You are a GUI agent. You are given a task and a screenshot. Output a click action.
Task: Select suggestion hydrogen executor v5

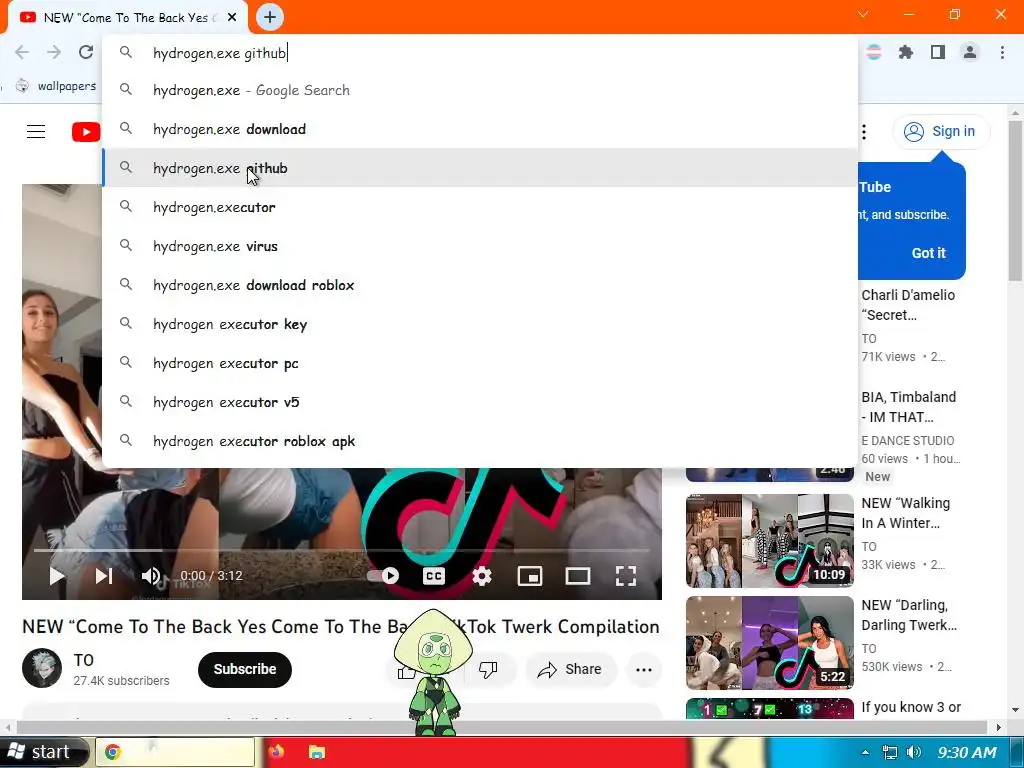pos(480,402)
